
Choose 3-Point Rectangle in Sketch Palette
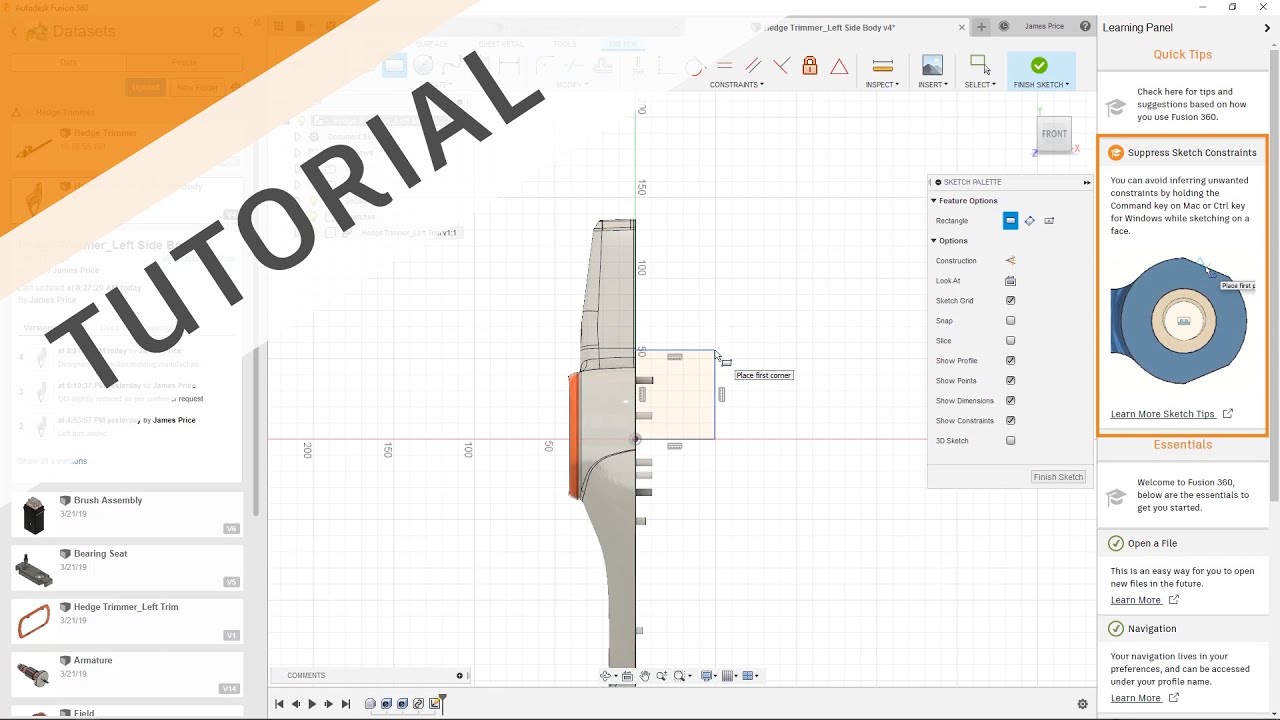[1029, 221]
